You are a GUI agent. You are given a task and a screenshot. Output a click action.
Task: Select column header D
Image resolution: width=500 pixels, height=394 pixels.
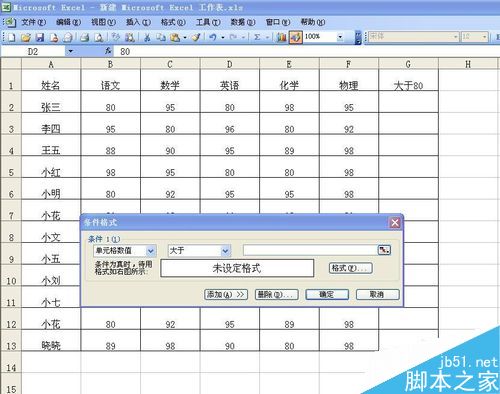click(230, 64)
